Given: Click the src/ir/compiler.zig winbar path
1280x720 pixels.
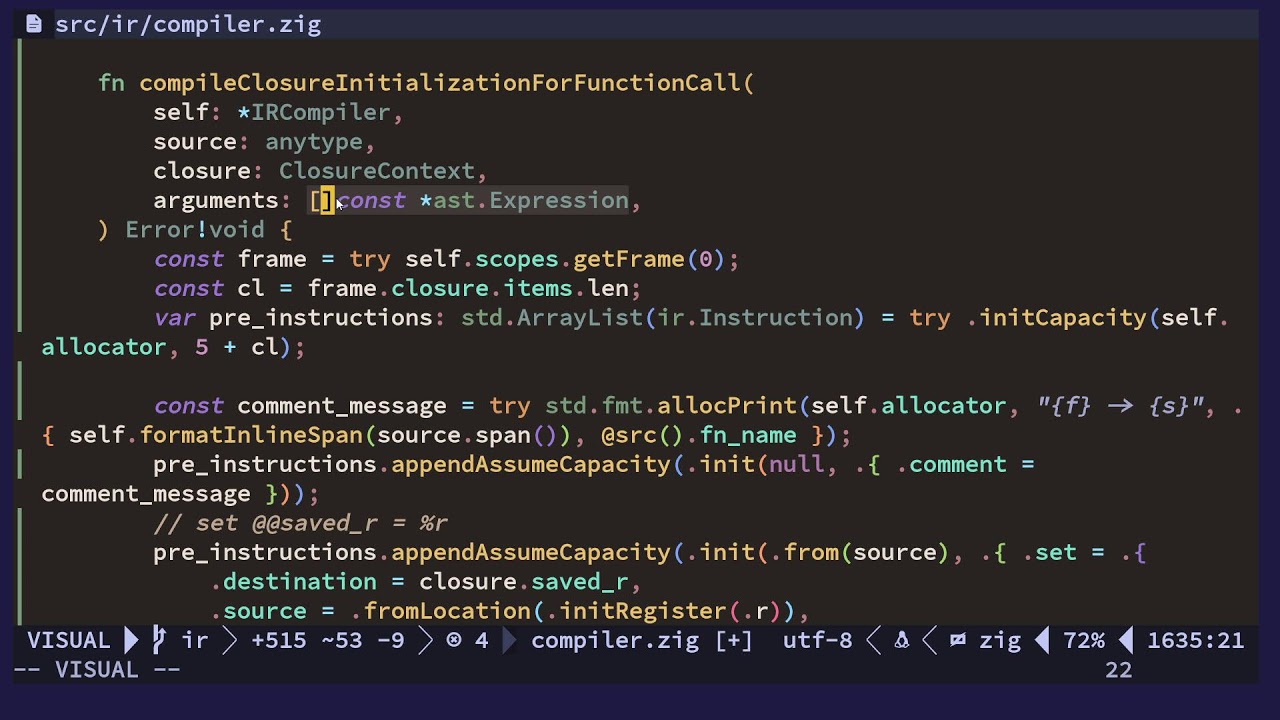Looking at the screenshot, I should pyautogui.click(x=188, y=24).
